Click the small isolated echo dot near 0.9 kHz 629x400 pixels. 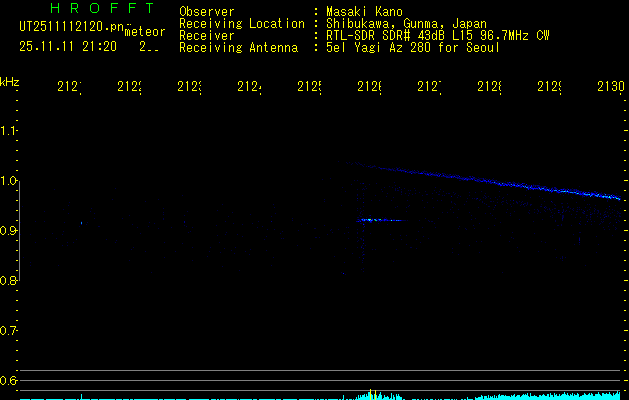tap(81, 223)
